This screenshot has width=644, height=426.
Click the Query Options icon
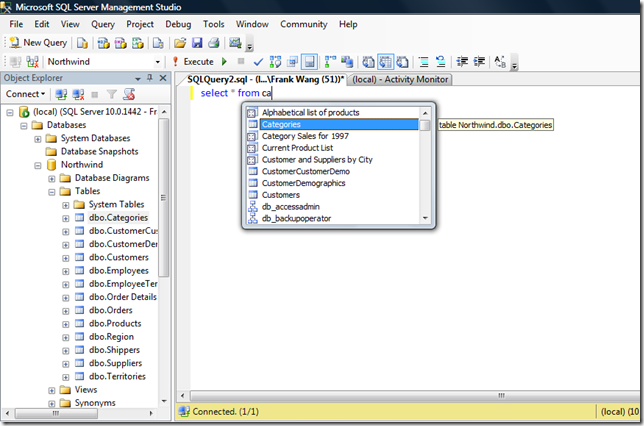tap(292, 62)
